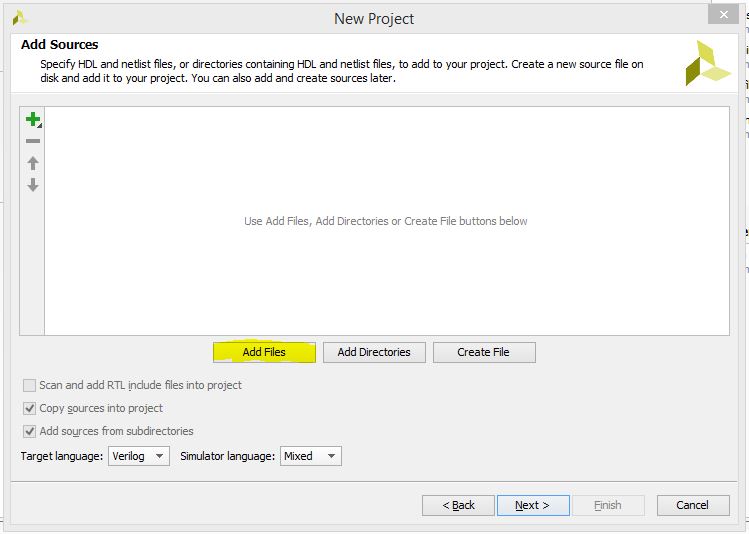Screen dimensions: 749x534
Task: Uncheck Add sources from subdirectories
Action: pyautogui.click(x=30, y=431)
